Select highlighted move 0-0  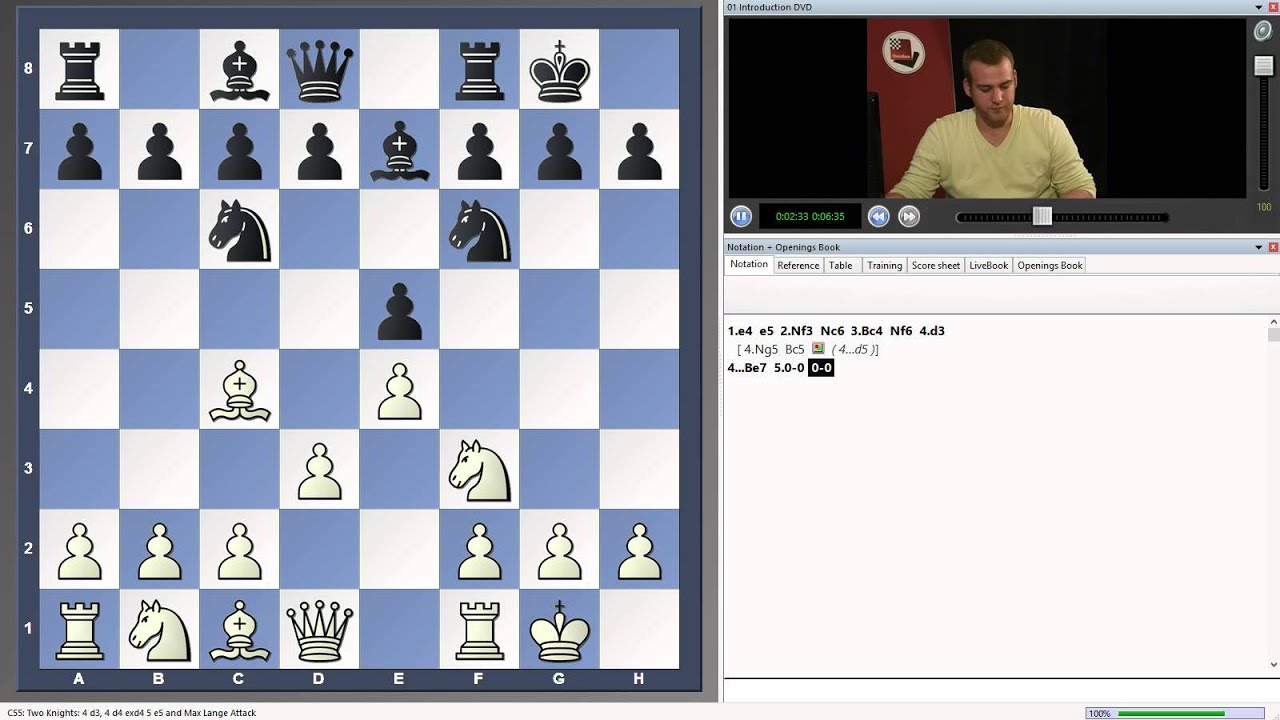[x=821, y=368]
